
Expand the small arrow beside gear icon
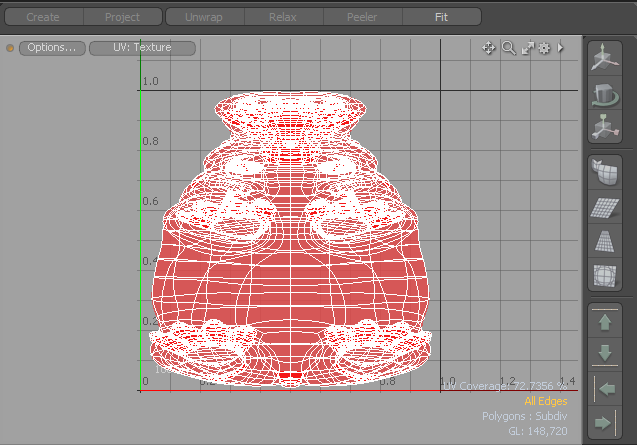(560, 48)
